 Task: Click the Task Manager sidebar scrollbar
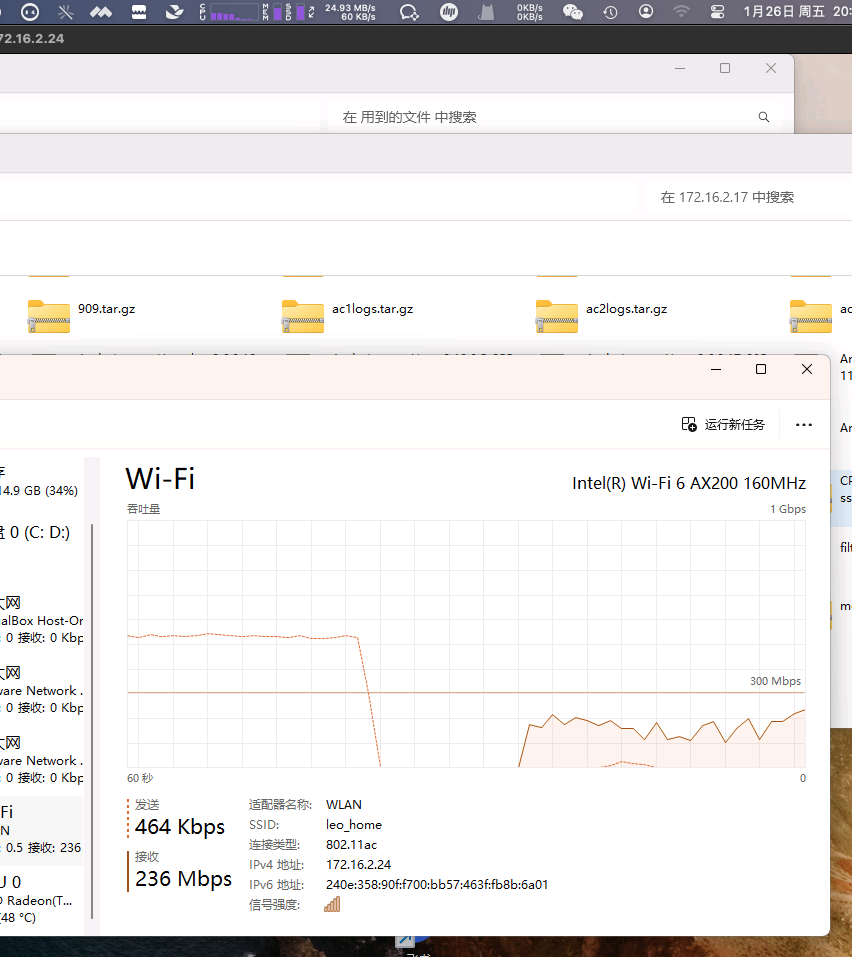point(92,720)
